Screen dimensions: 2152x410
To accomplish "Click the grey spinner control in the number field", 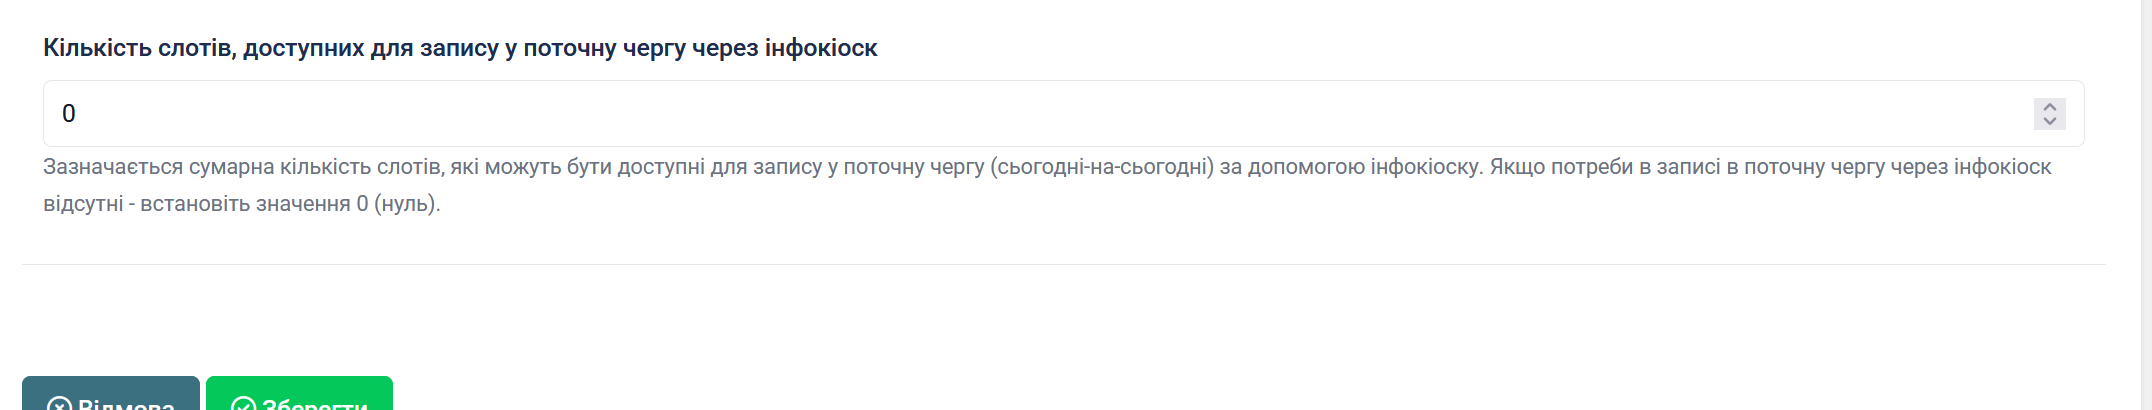I will 2049,114.
